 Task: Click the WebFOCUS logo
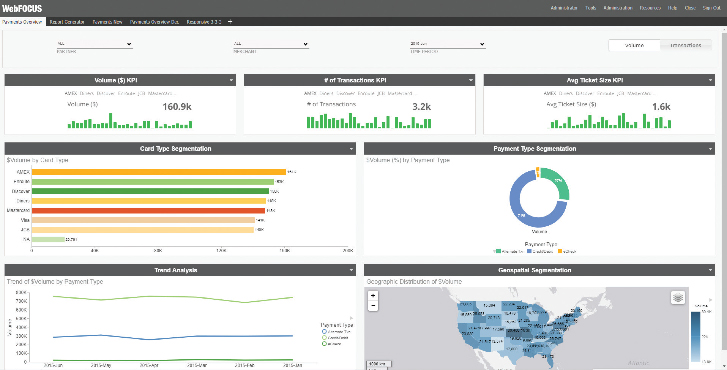(22, 8)
